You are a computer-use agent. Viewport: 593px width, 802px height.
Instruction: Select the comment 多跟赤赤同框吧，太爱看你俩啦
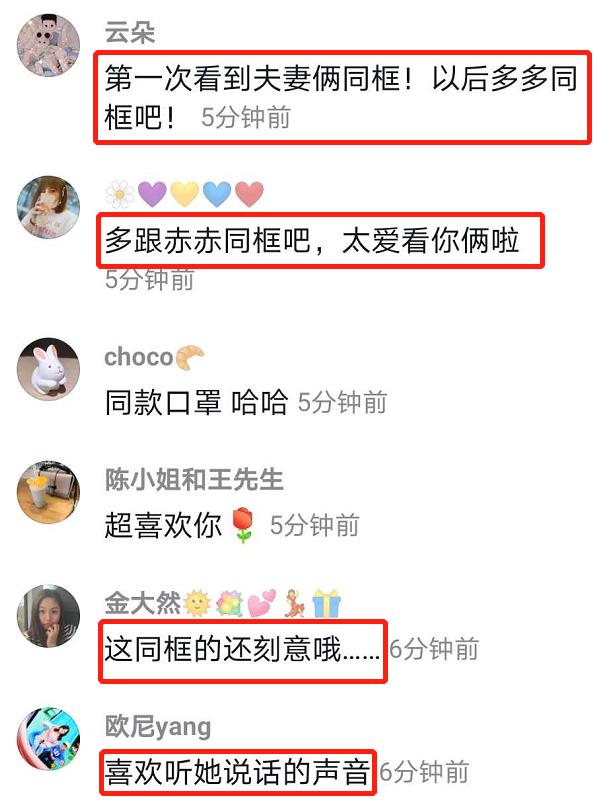(x=312, y=240)
